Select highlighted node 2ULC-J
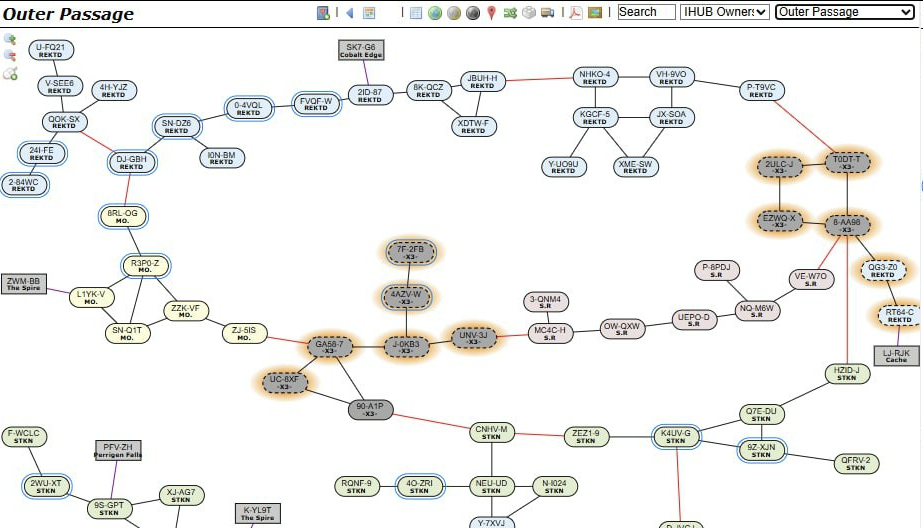This screenshot has height=528, width=923. coord(779,167)
